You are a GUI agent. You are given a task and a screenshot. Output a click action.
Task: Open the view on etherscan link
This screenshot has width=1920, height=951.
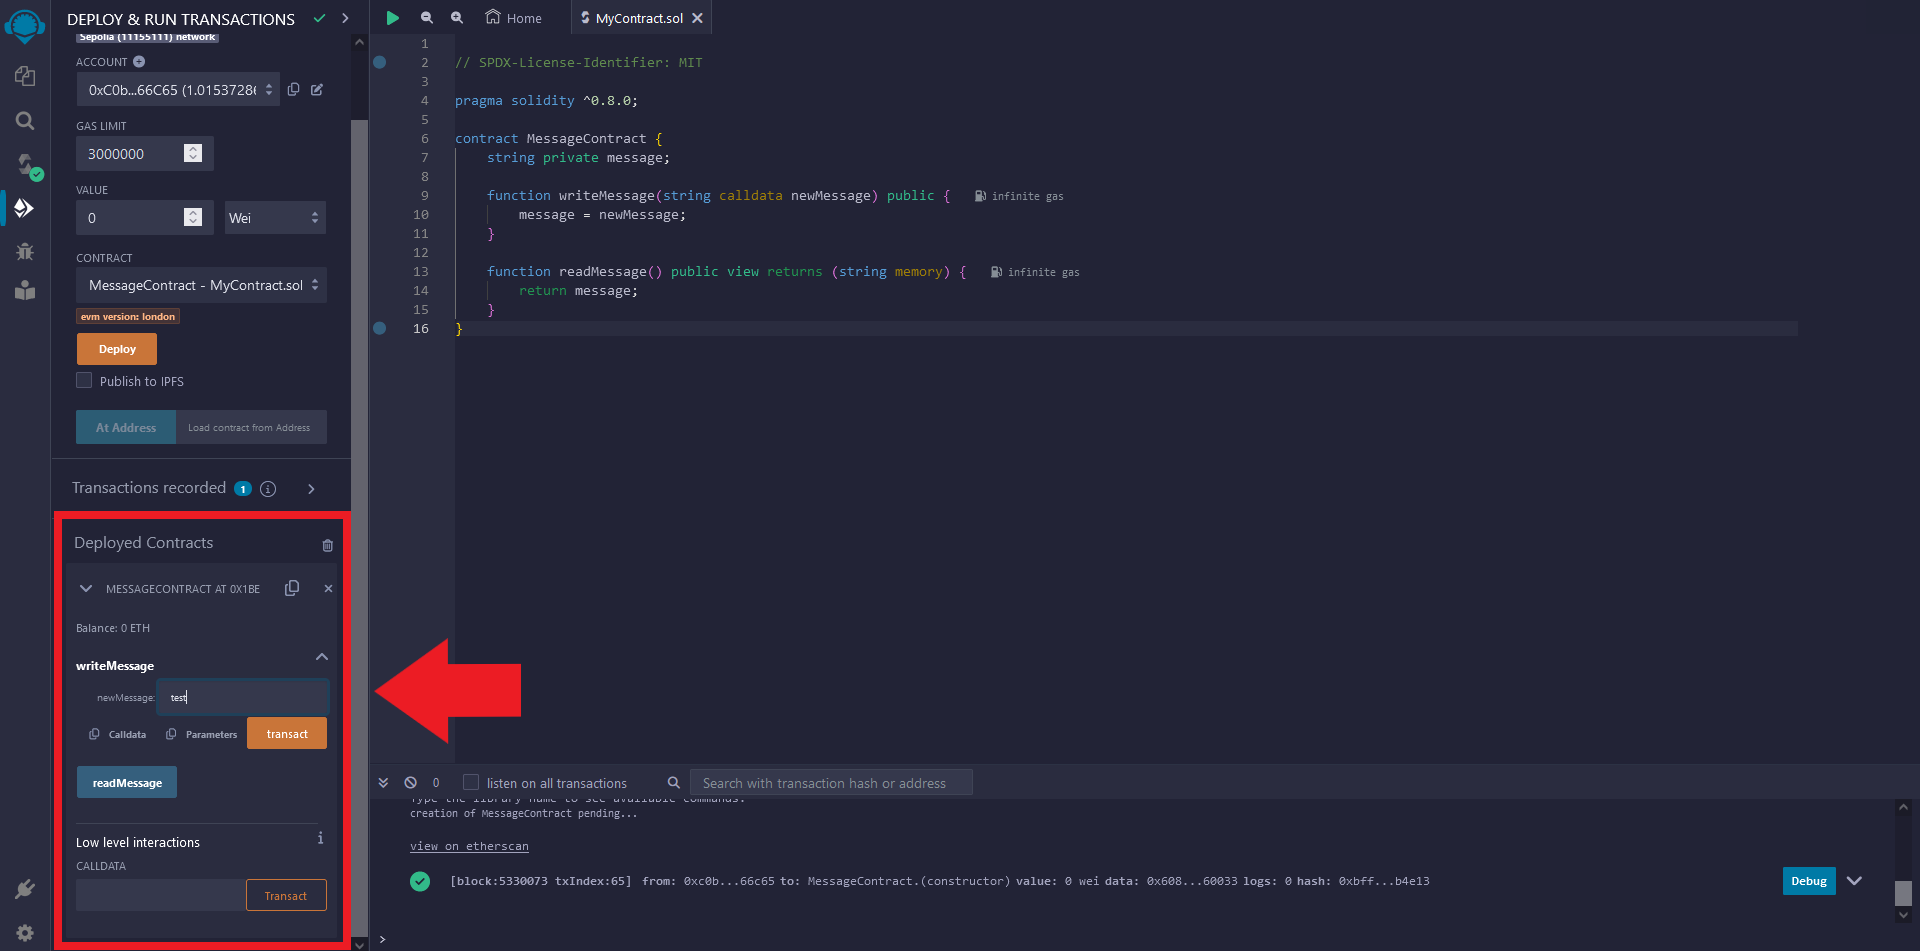tap(469, 846)
